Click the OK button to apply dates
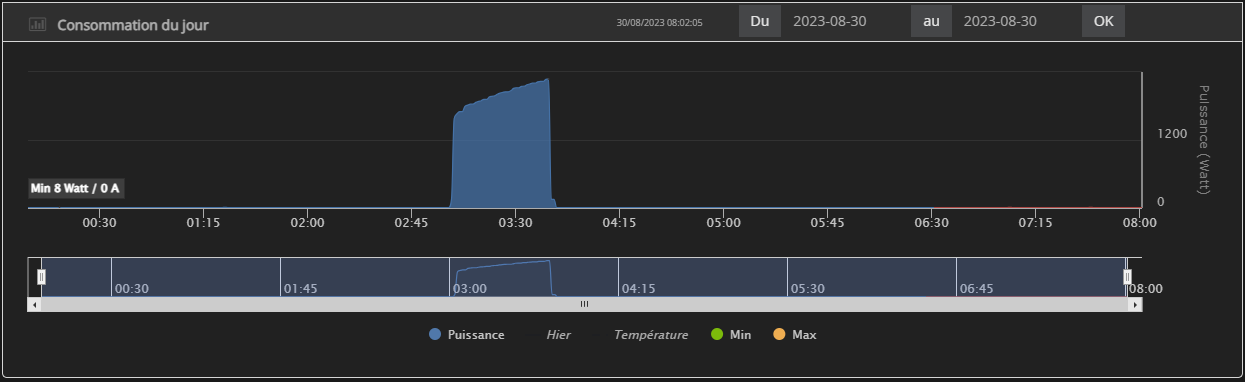Image resolution: width=1245 pixels, height=382 pixels. (x=1103, y=21)
